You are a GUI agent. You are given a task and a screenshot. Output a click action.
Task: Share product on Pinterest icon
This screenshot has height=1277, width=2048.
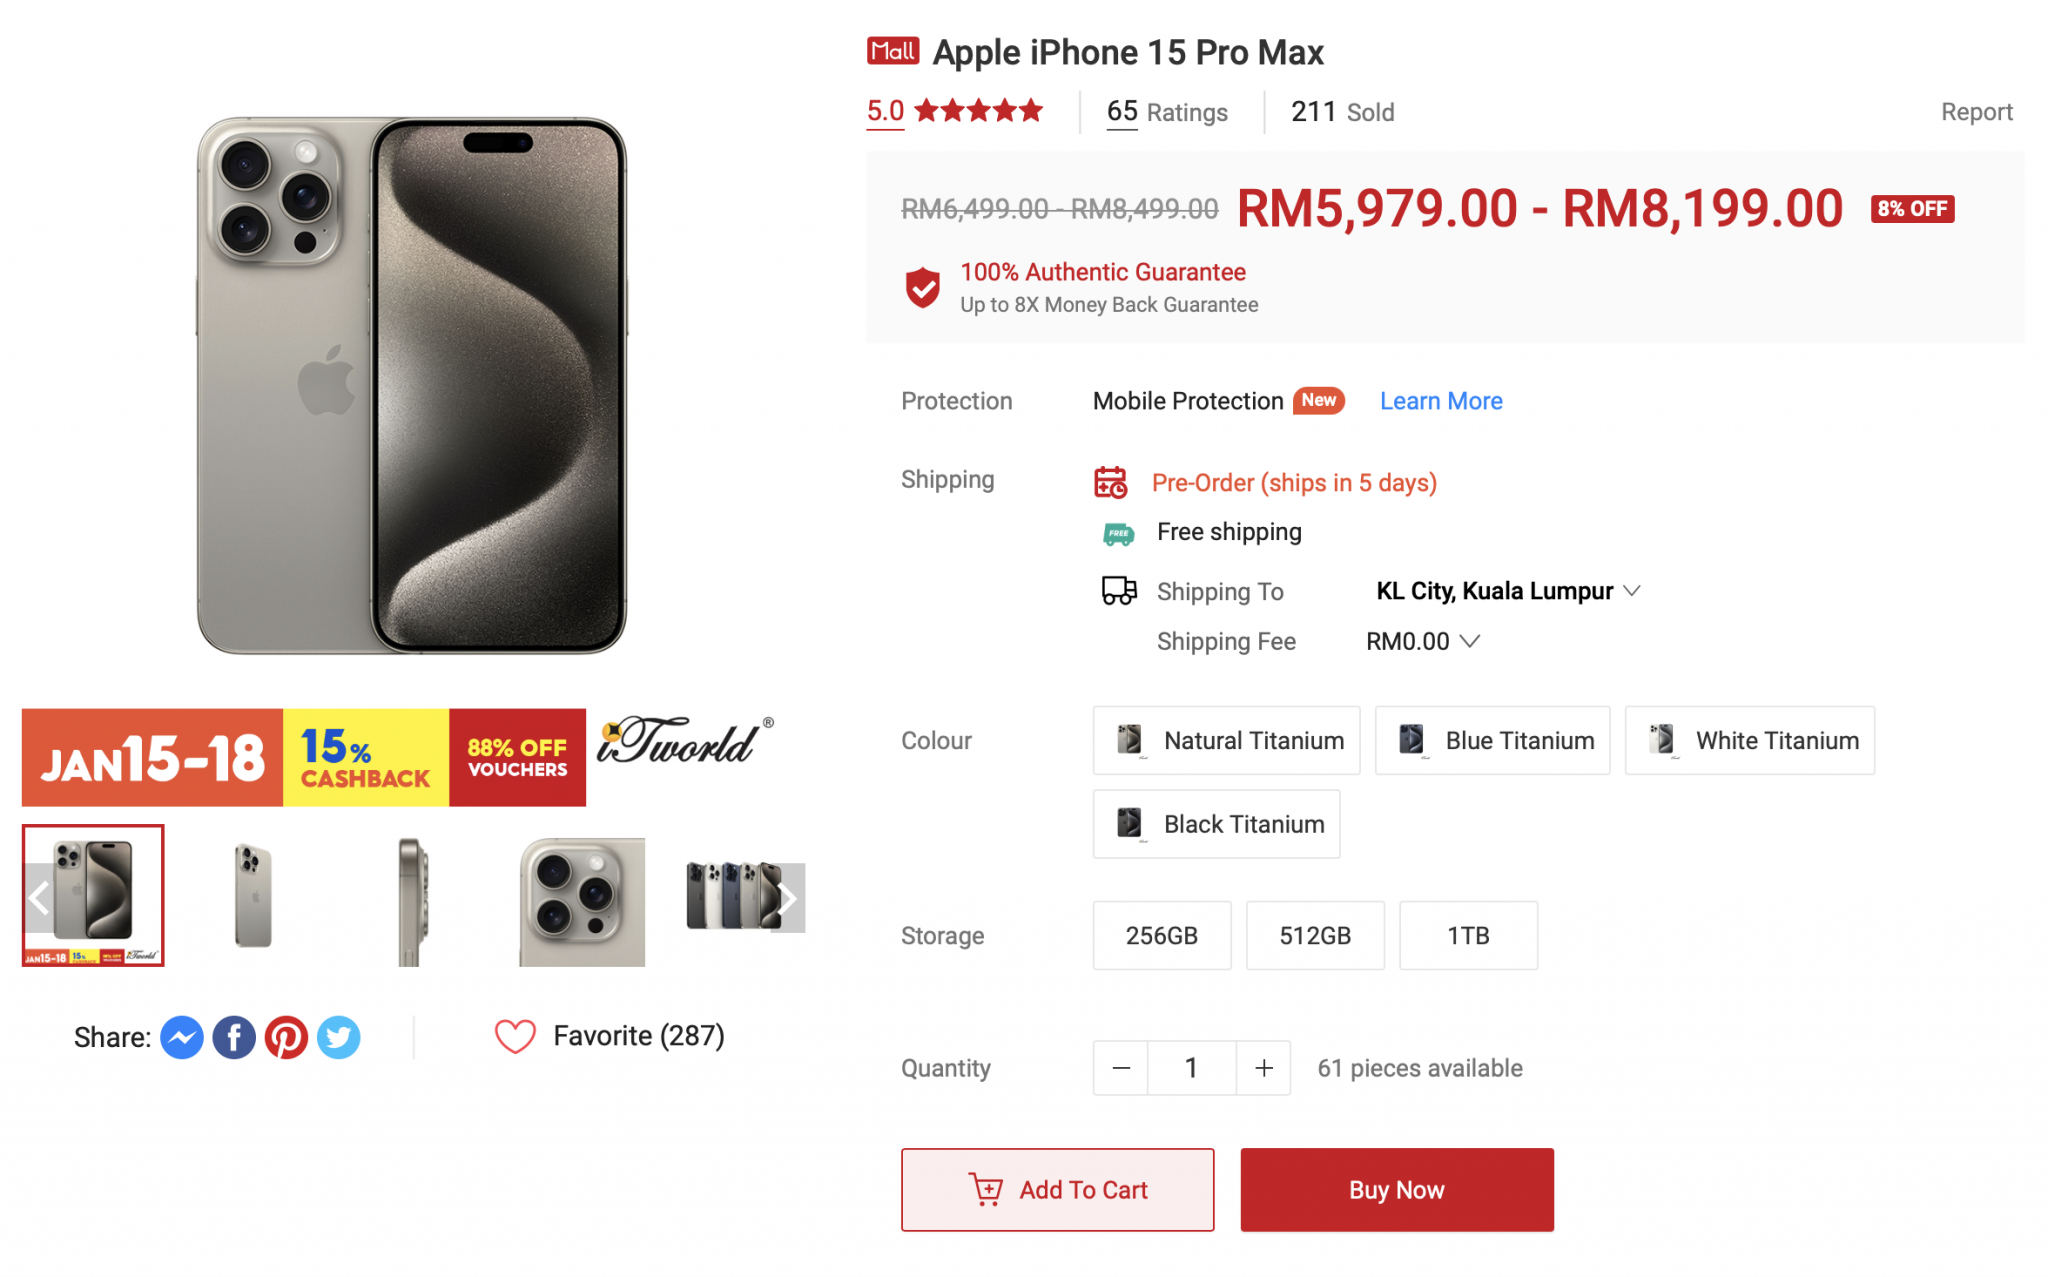point(286,1037)
